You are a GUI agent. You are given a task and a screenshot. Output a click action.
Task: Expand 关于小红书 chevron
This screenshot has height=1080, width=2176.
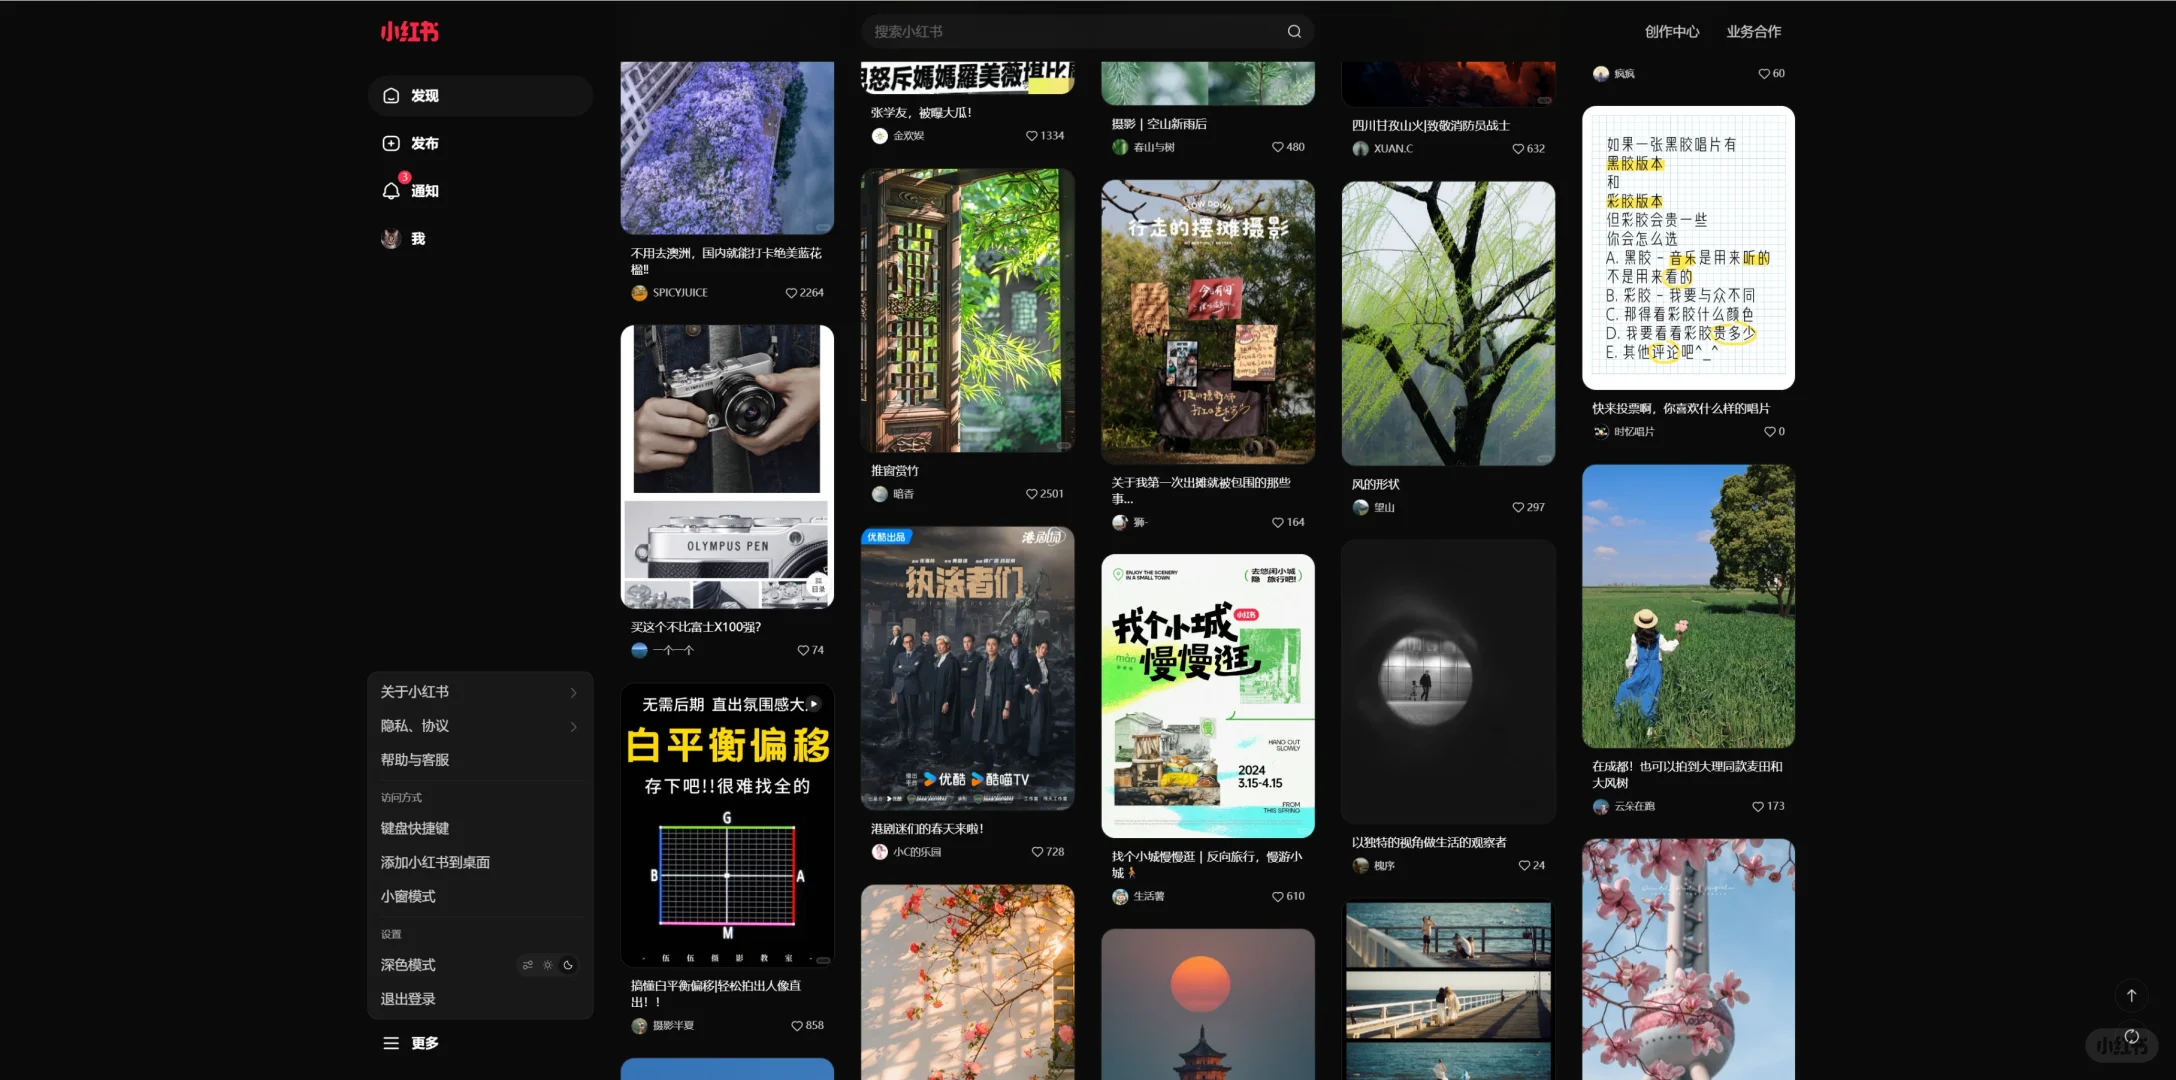tap(573, 692)
